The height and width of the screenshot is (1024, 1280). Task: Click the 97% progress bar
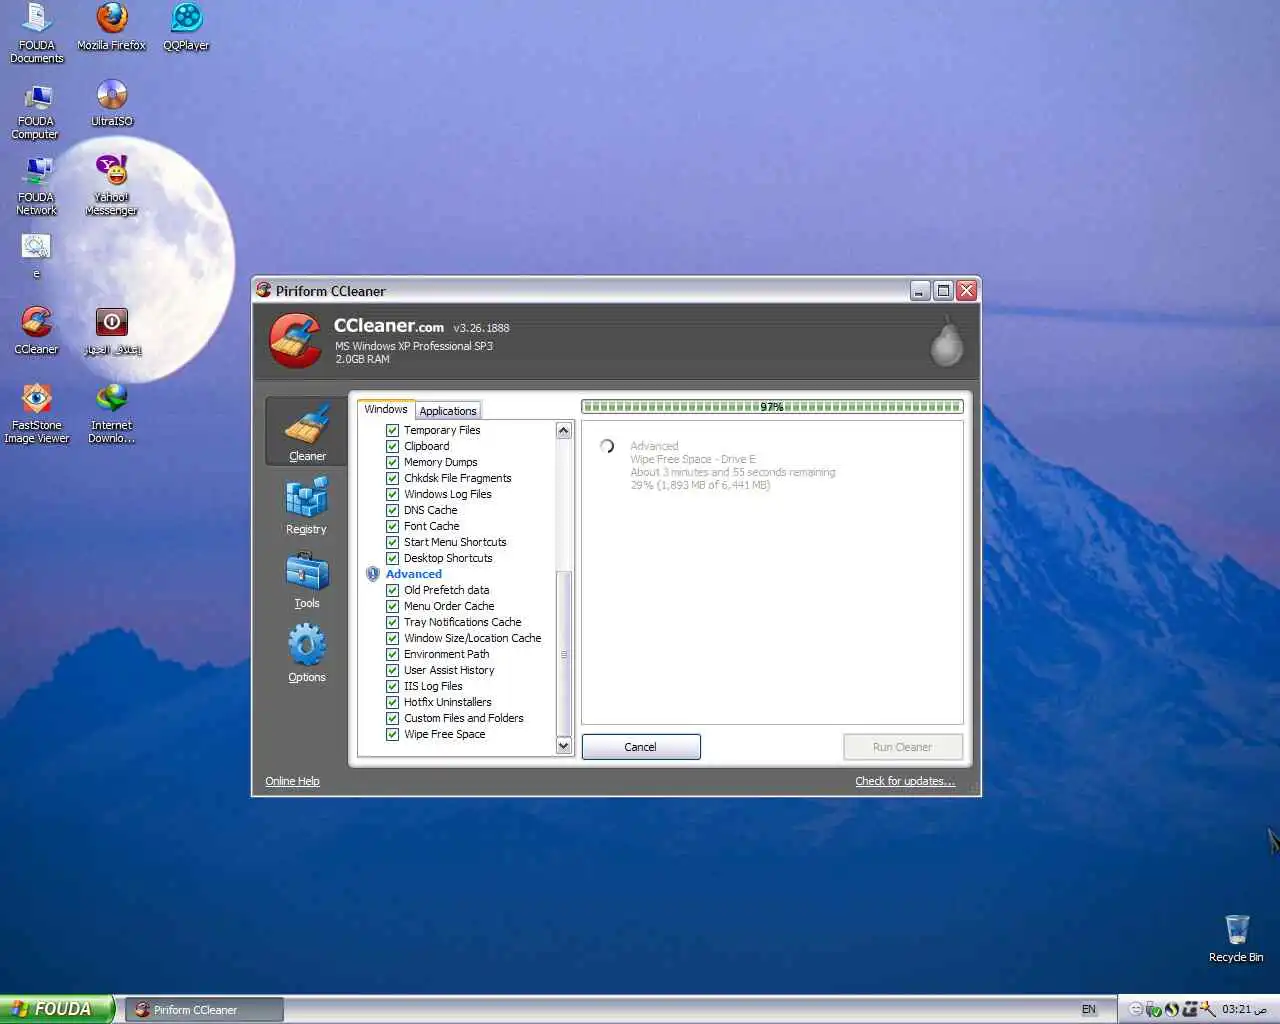772,406
